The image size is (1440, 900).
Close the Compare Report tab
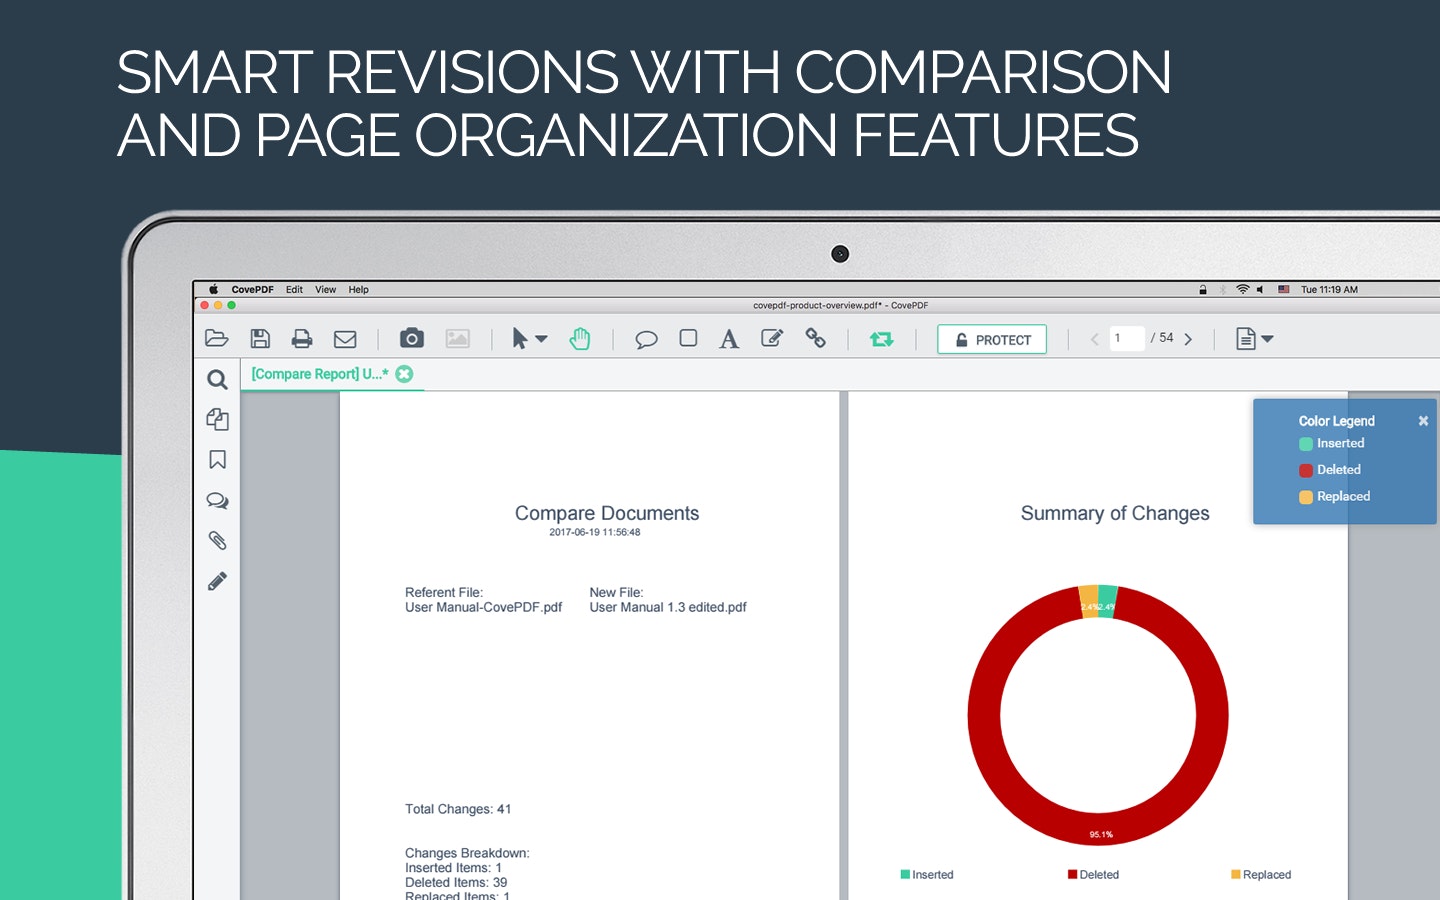pyautogui.click(x=404, y=374)
